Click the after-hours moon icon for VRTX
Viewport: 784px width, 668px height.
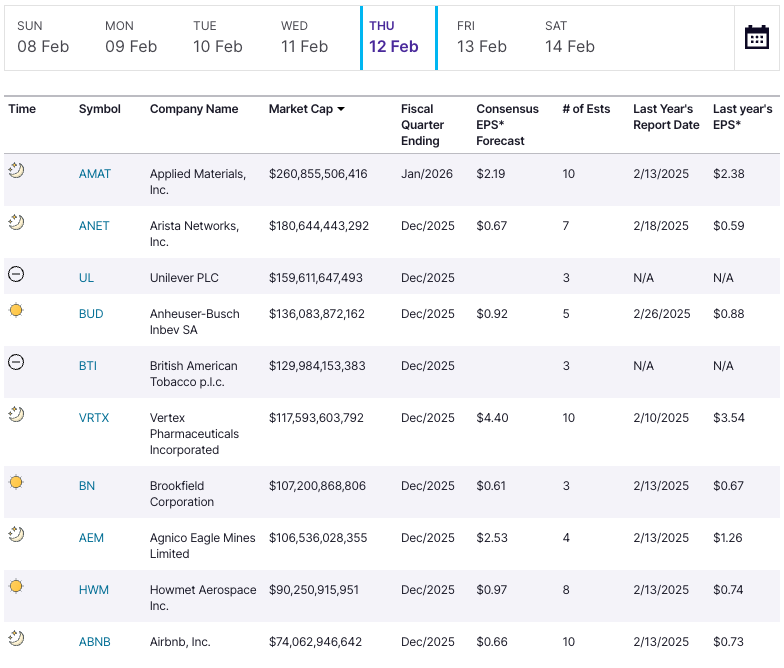(x=16, y=415)
